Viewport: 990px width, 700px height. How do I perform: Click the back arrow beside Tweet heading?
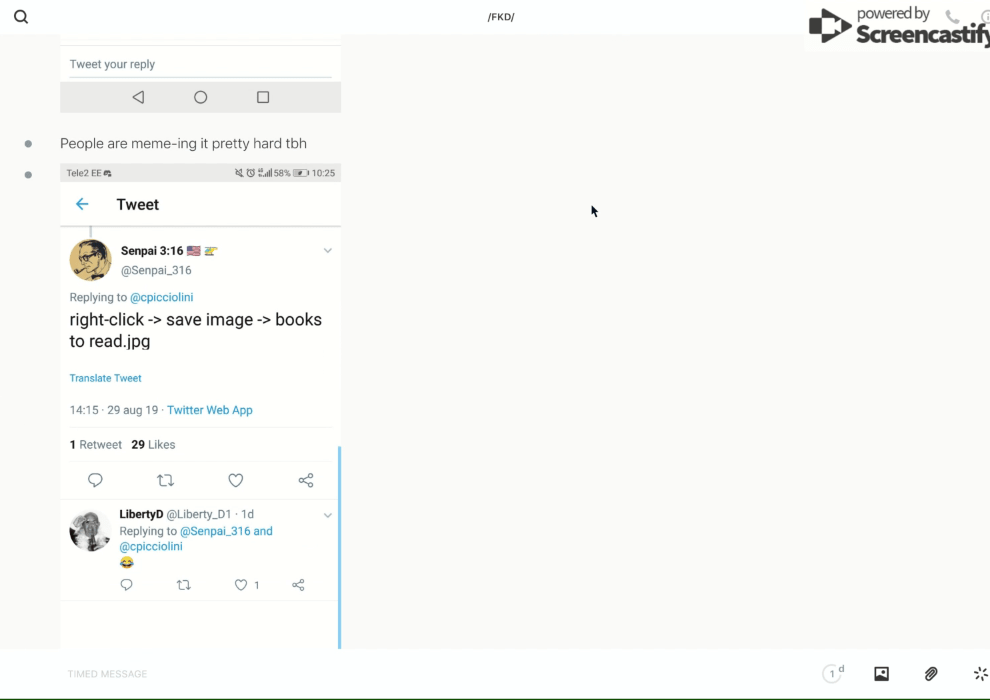[82, 204]
